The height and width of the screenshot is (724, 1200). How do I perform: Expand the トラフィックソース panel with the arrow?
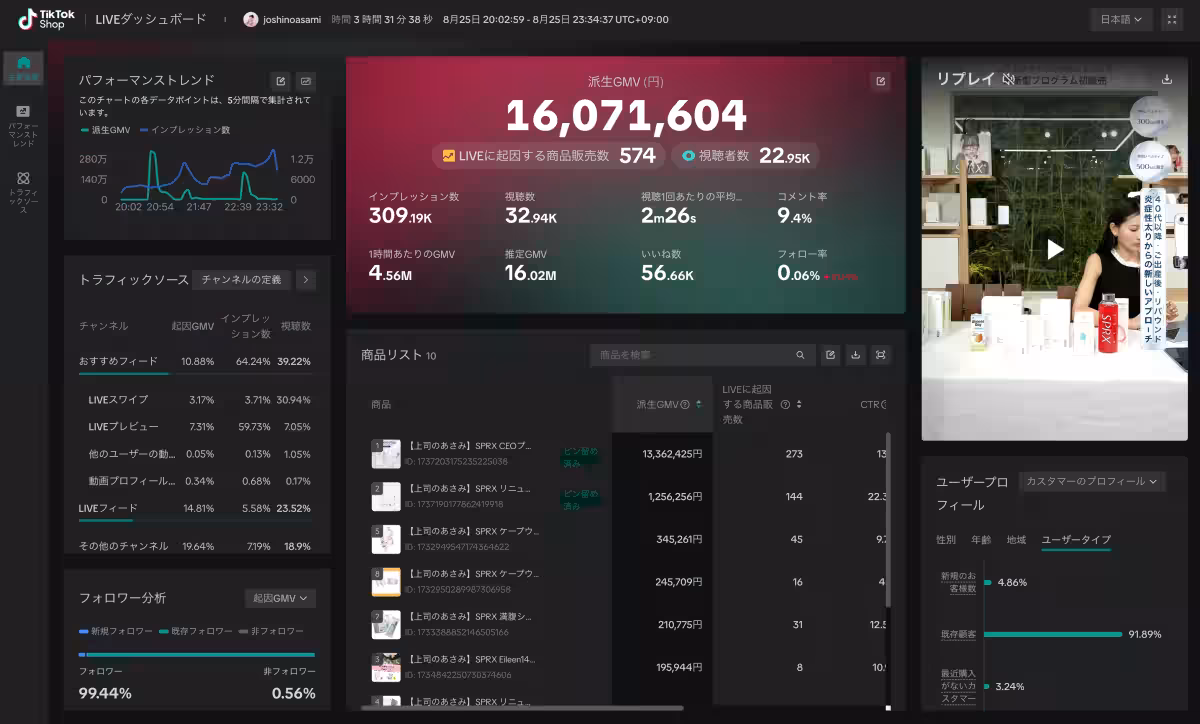pos(306,280)
